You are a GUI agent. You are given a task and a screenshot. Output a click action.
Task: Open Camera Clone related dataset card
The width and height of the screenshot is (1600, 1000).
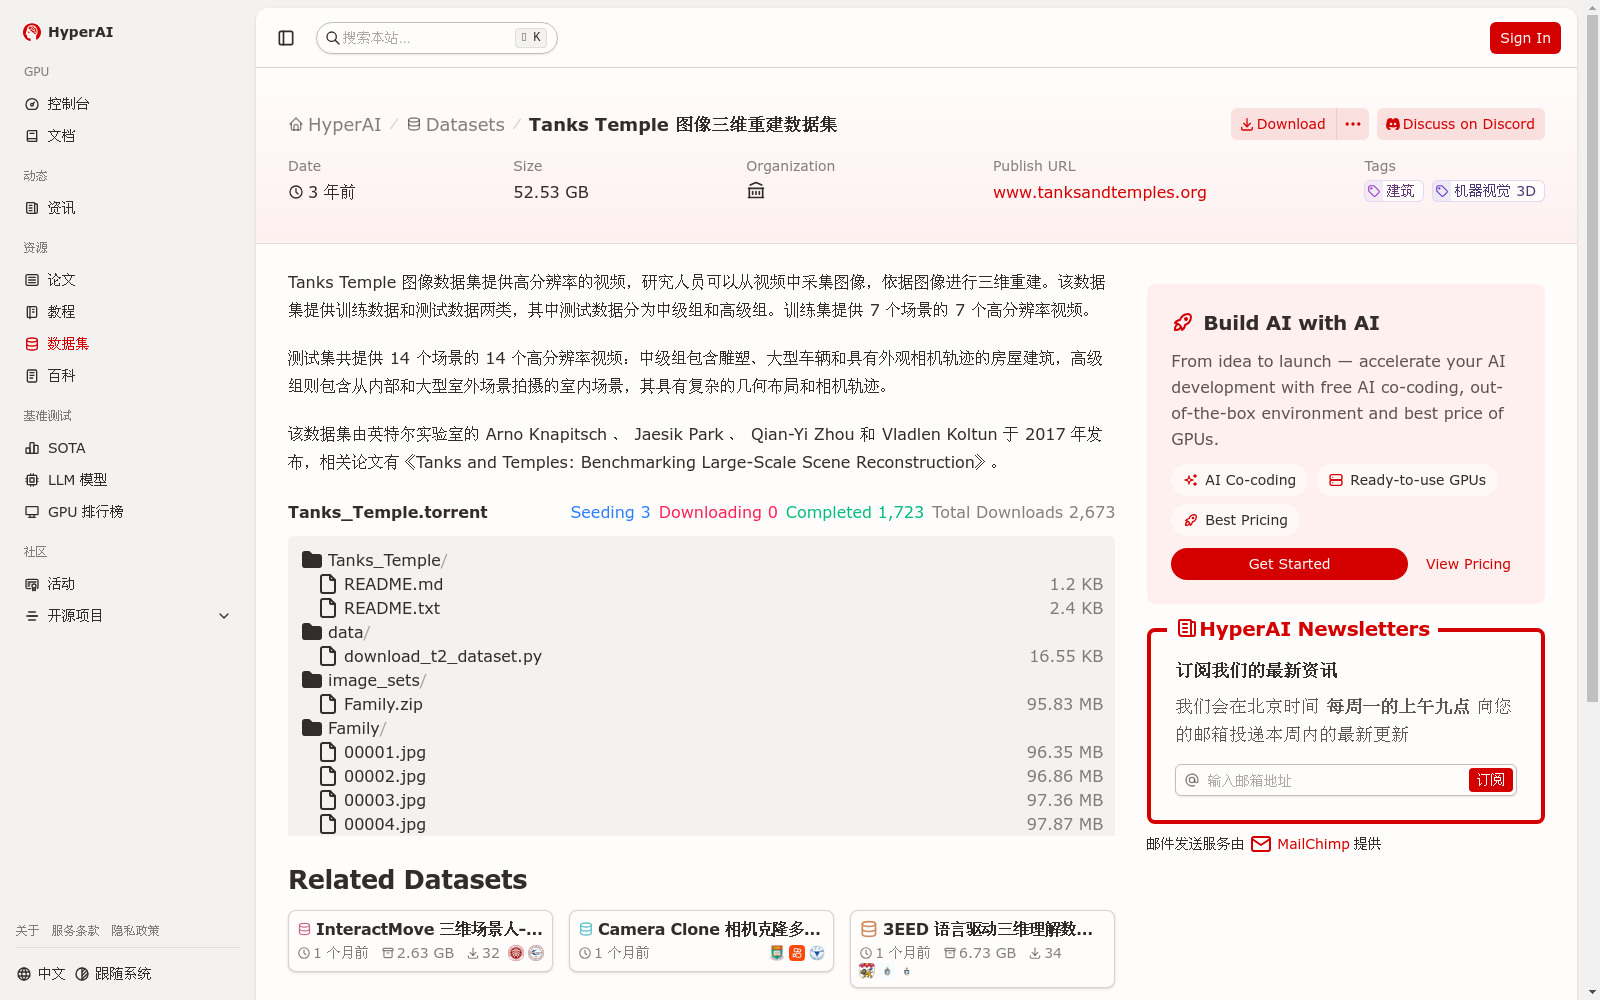tap(701, 941)
